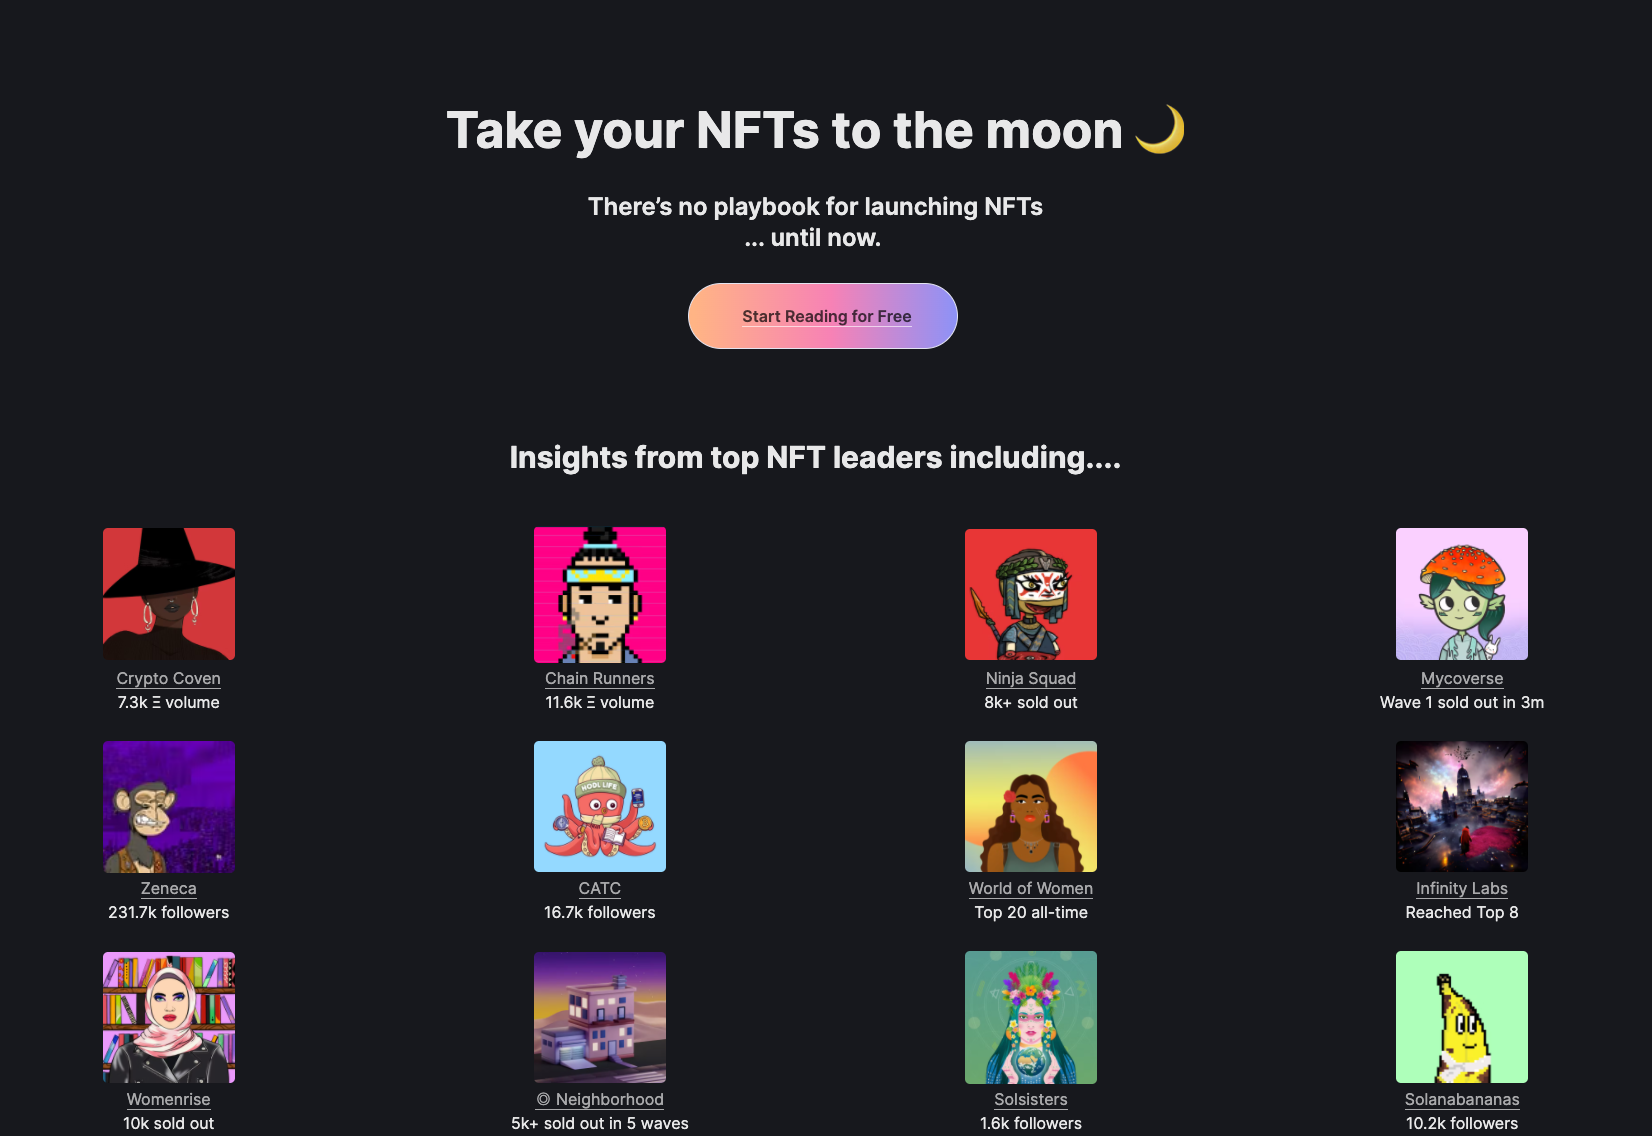The width and height of the screenshot is (1652, 1136).
Task: Open the Infinity Labs link
Action: (1461, 888)
